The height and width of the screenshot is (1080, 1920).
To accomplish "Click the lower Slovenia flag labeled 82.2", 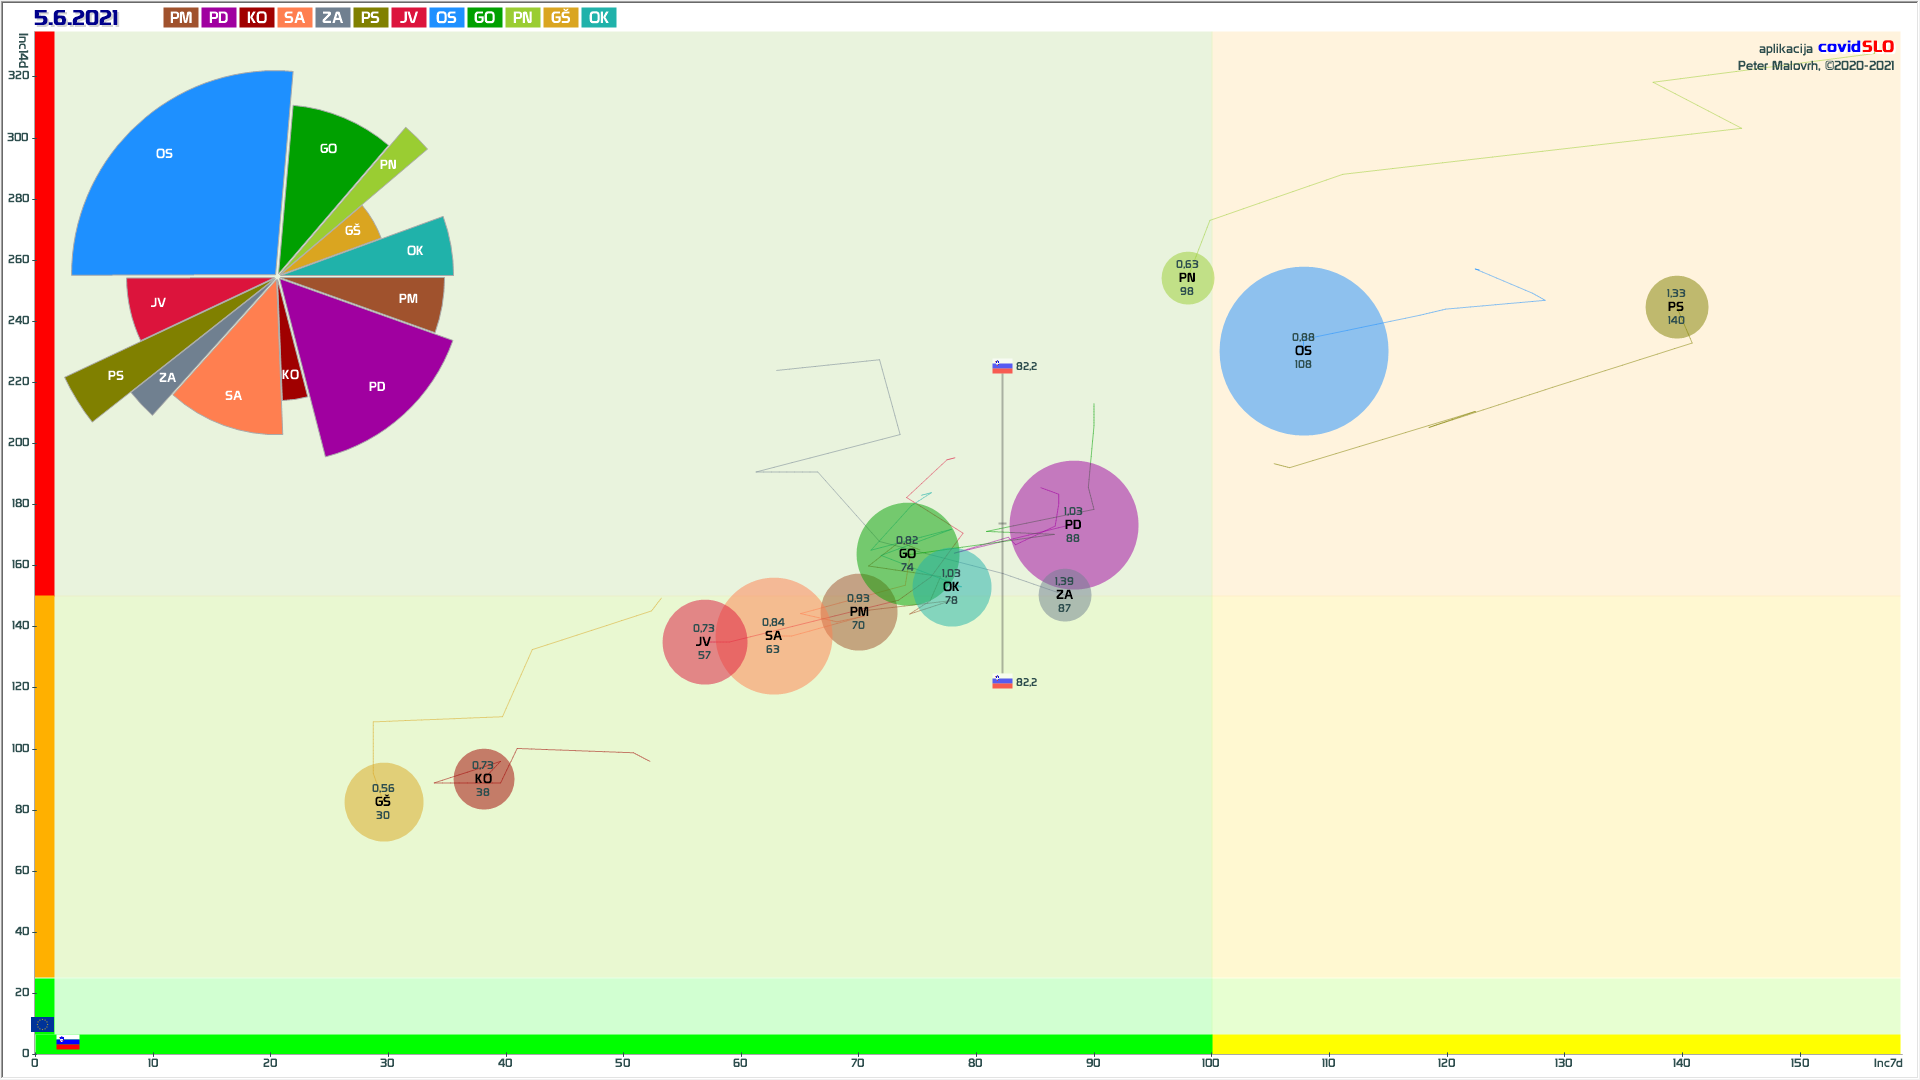I will [x=1002, y=682].
